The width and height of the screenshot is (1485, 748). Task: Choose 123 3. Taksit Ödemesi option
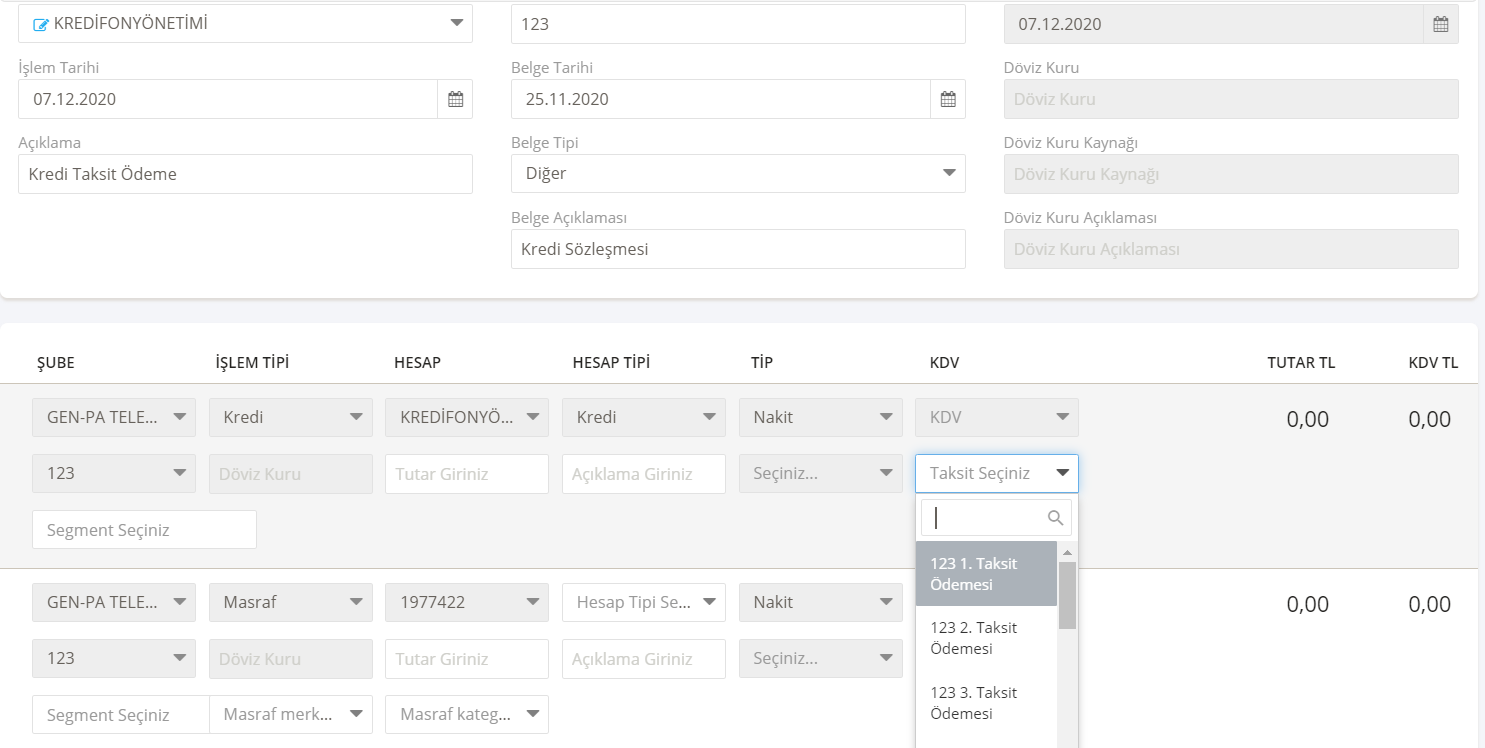985,703
